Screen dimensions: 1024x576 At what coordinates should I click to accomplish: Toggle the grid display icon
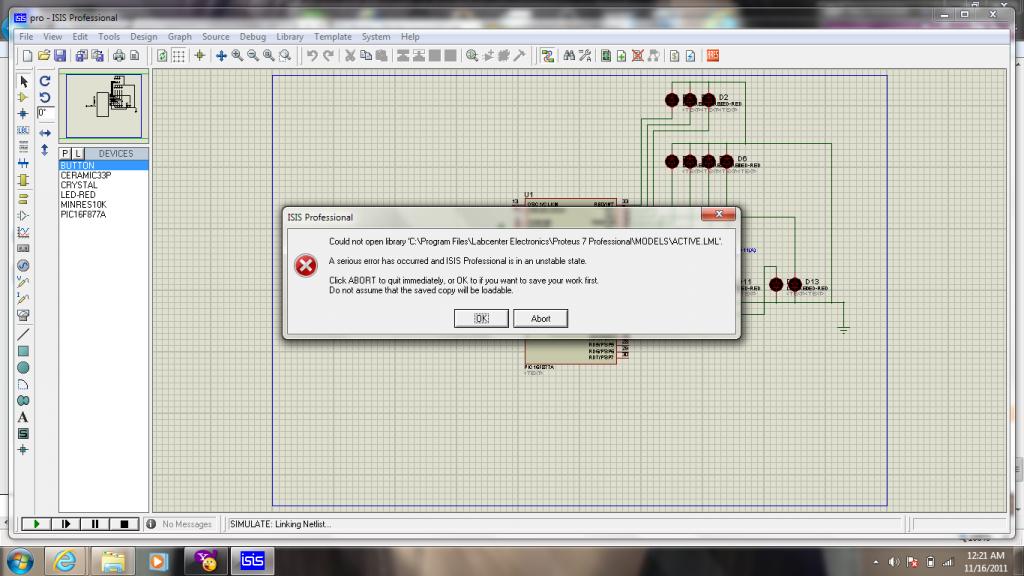[x=178, y=56]
